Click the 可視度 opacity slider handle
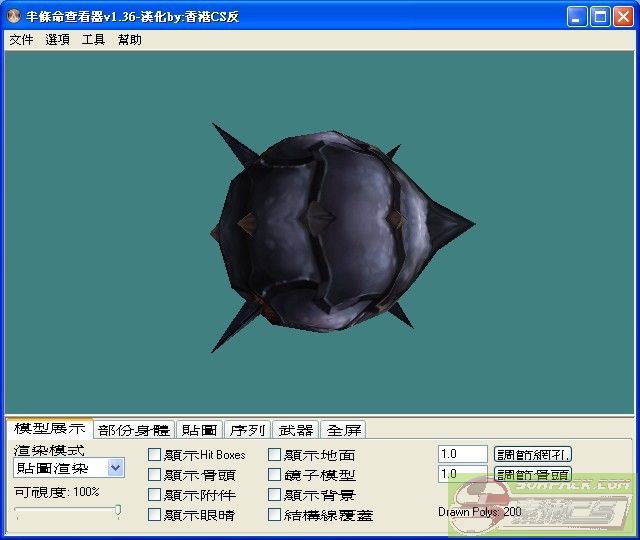 pyautogui.click(x=118, y=511)
